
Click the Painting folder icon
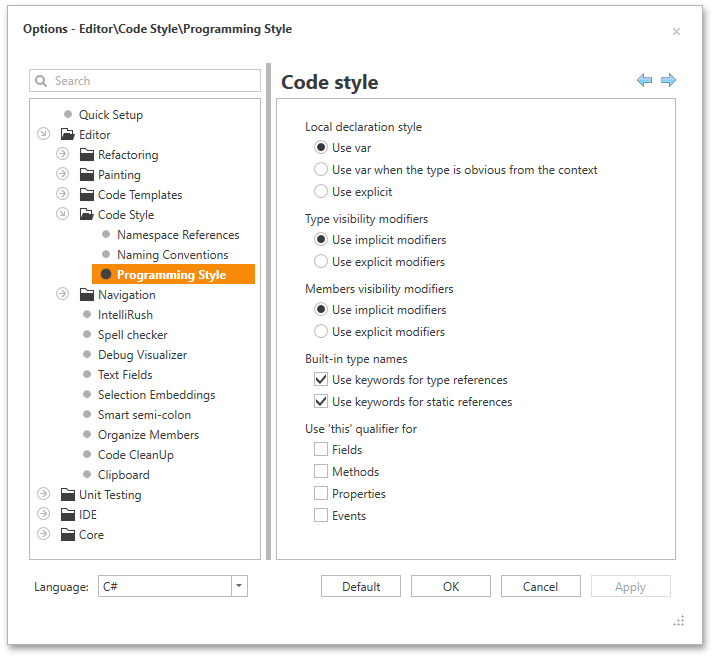pyautogui.click(x=87, y=175)
